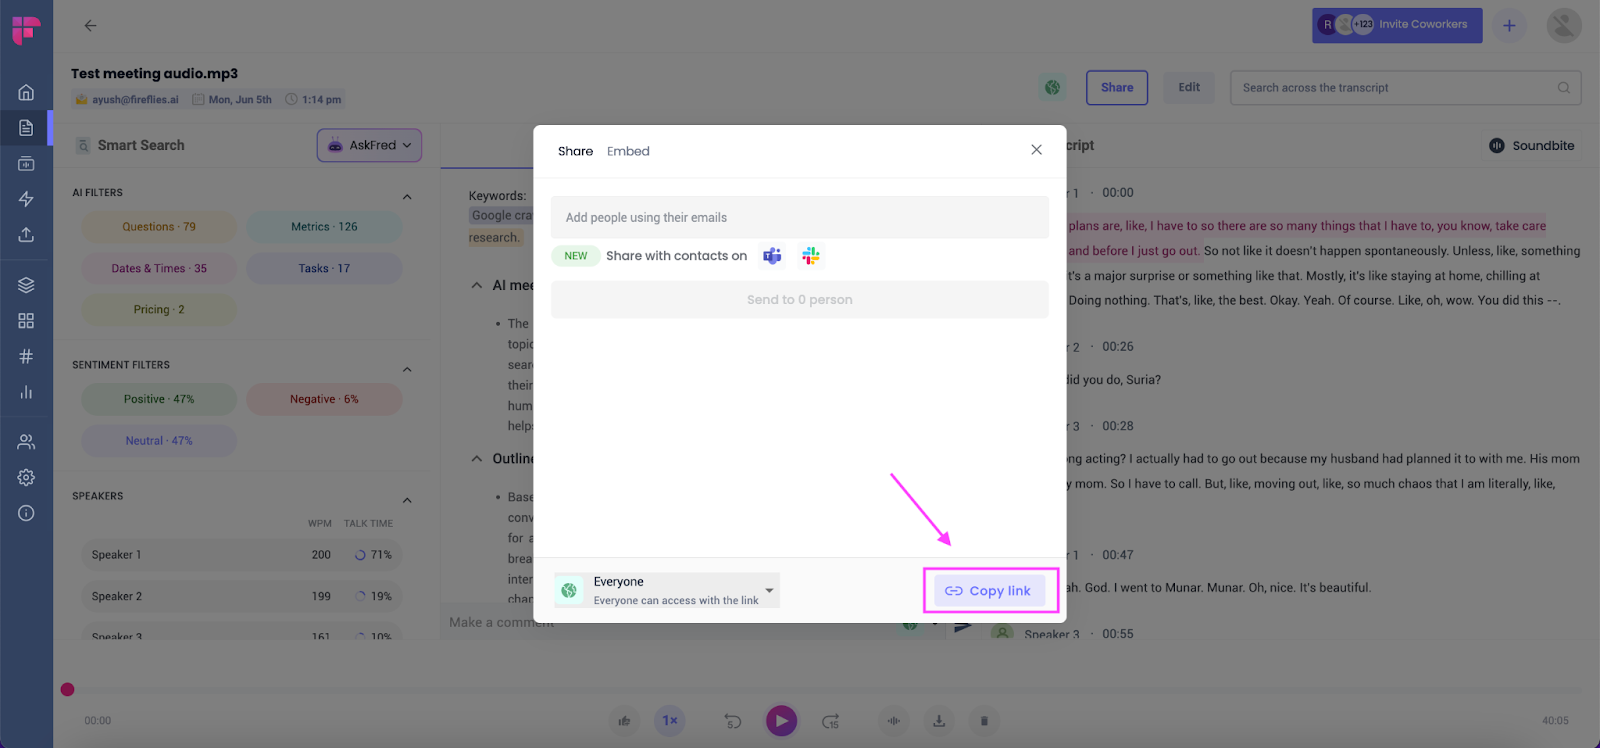The height and width of the screenshot is (748, 1600).
Task: Open the info help icon in the sidebar
Action: (x=26, y=513)
